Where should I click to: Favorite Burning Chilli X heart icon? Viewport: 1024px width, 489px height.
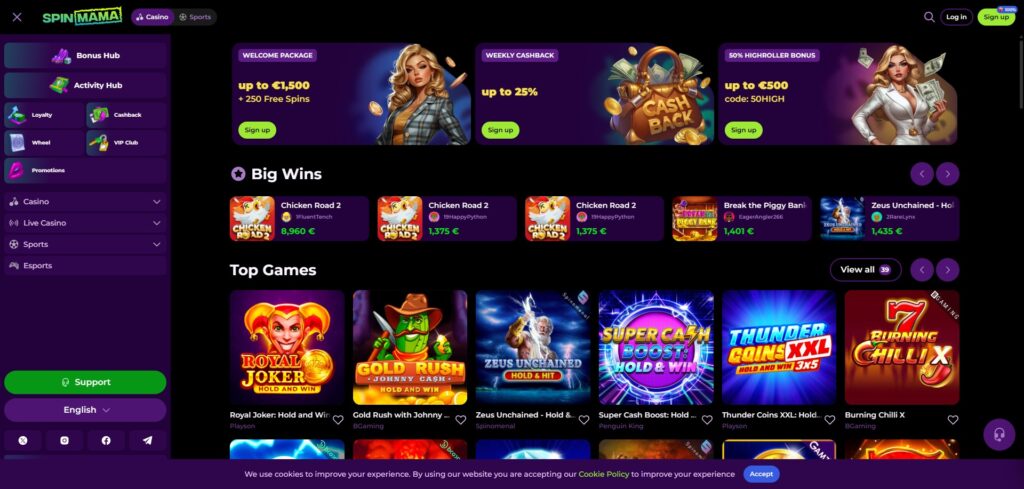(x=953, y=420)
